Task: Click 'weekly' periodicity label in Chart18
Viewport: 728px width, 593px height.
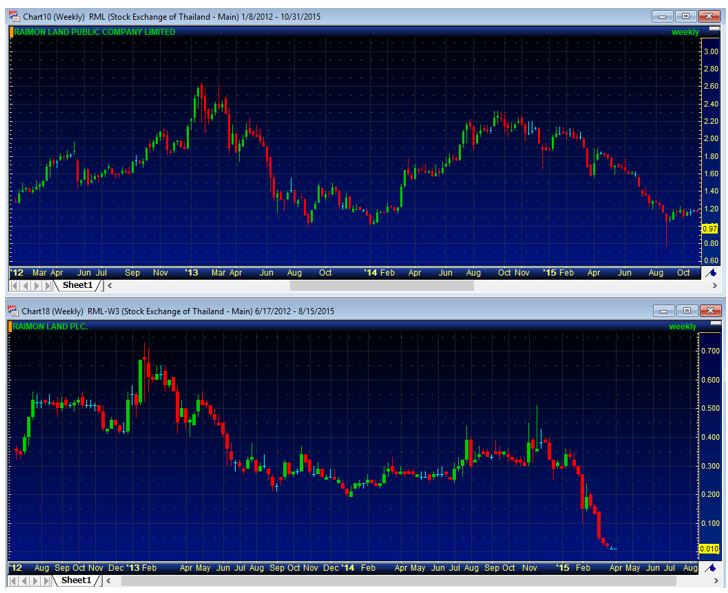Action: (682, 326)
